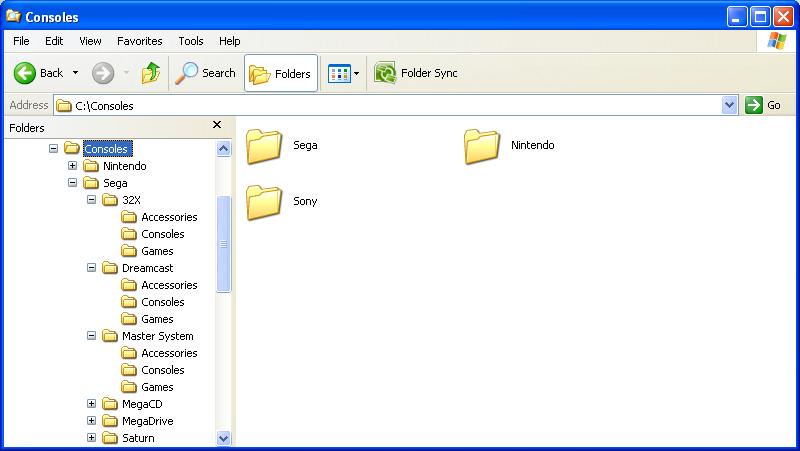Maximize the Consoles window
The image size is (800, 451).
tap(760, 17)
